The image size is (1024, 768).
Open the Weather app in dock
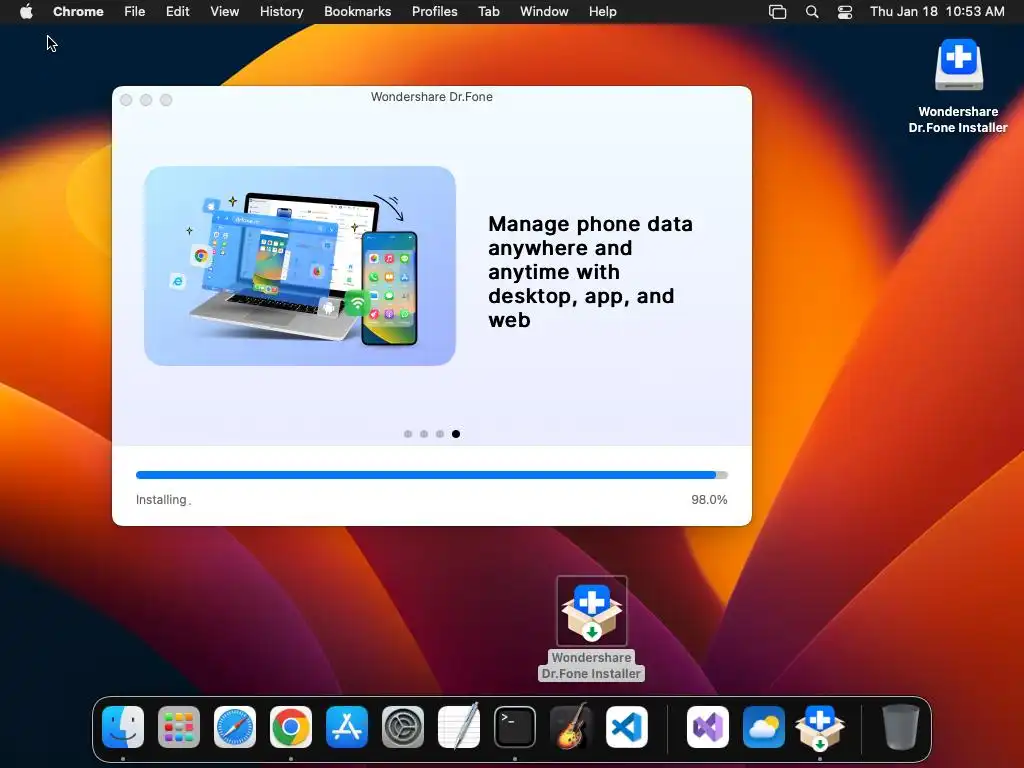[763, 727]
